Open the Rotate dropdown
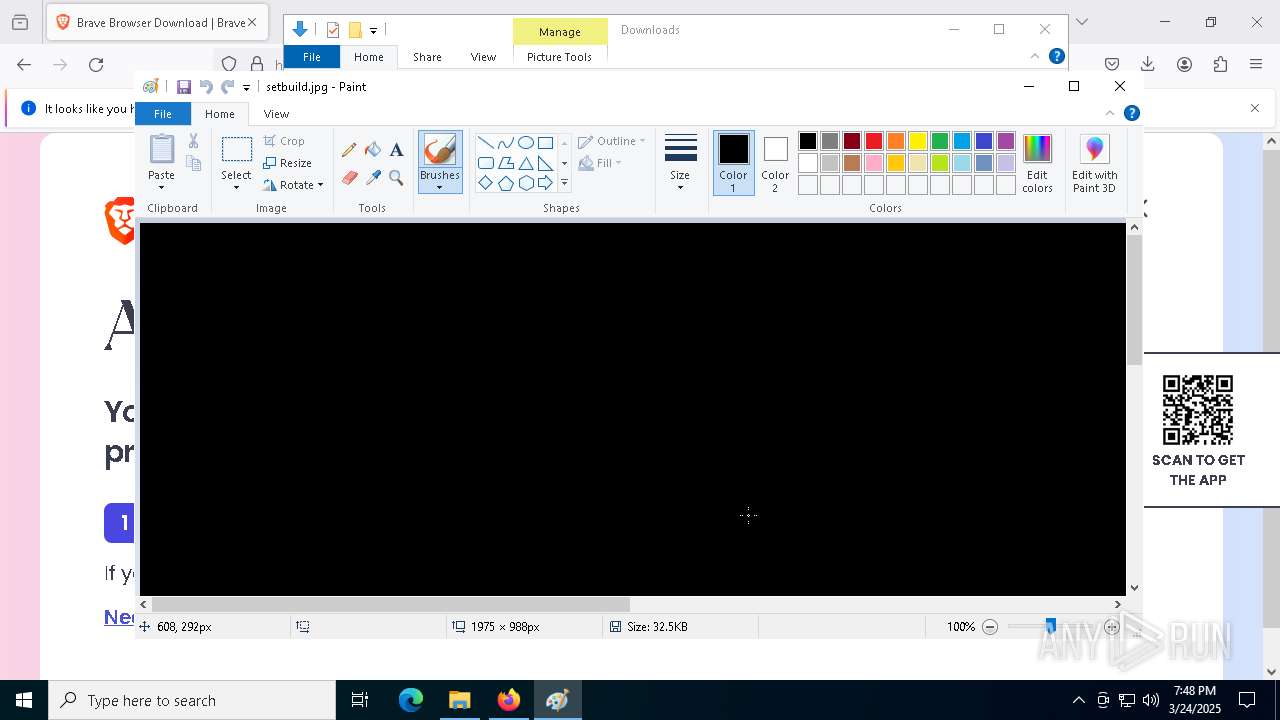The height and width of the screenshot is (720, 1280). point(294,185)
